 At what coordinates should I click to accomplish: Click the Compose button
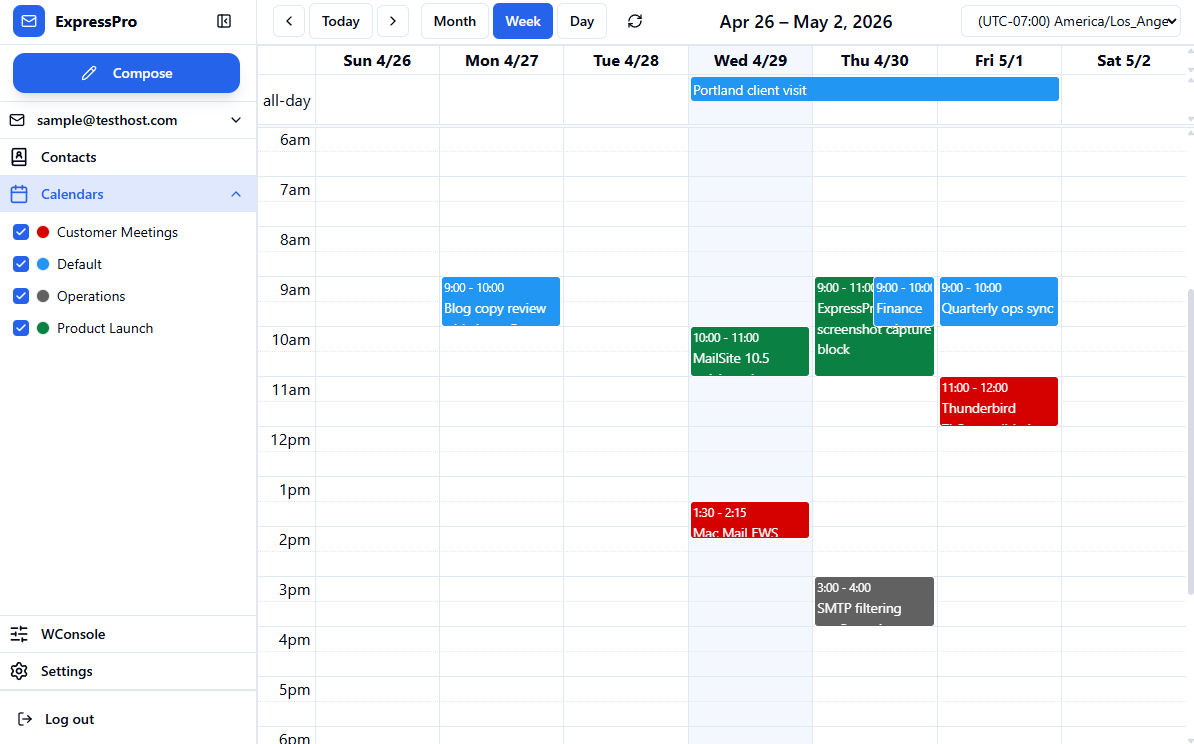(x=126, y=73)
